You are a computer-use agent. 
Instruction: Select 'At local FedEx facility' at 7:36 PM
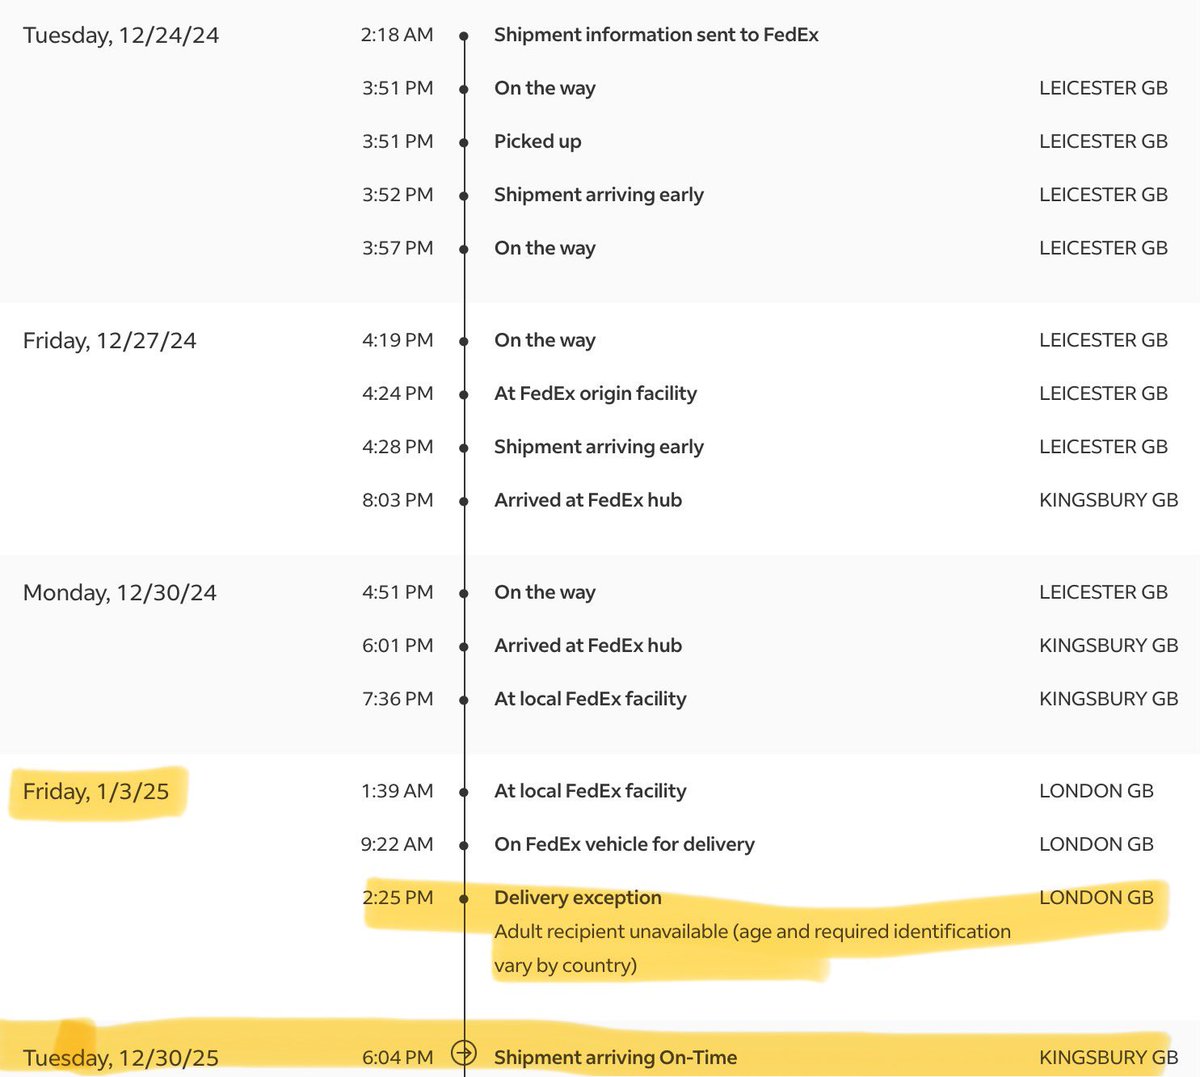590,699
